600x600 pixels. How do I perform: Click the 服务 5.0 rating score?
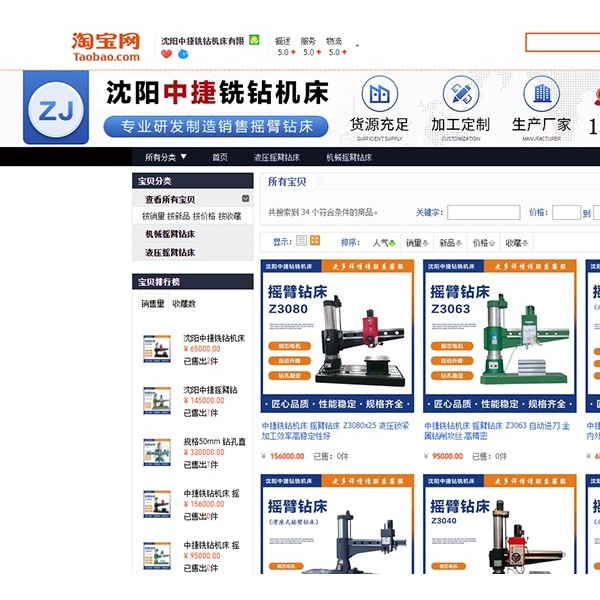[x=312, y=52]
